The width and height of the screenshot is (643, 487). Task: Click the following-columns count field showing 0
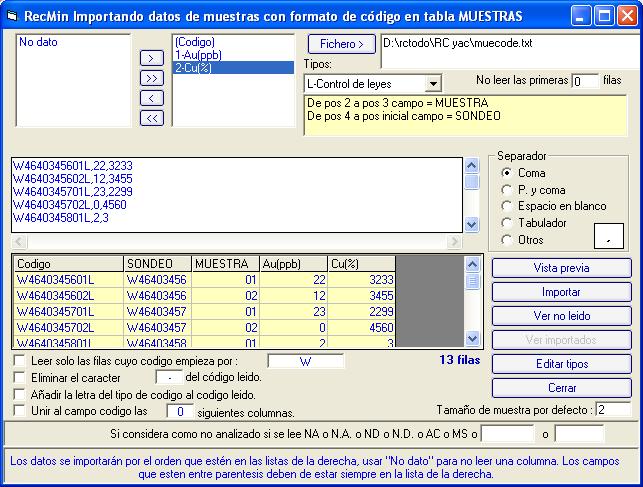coord(180,412)
